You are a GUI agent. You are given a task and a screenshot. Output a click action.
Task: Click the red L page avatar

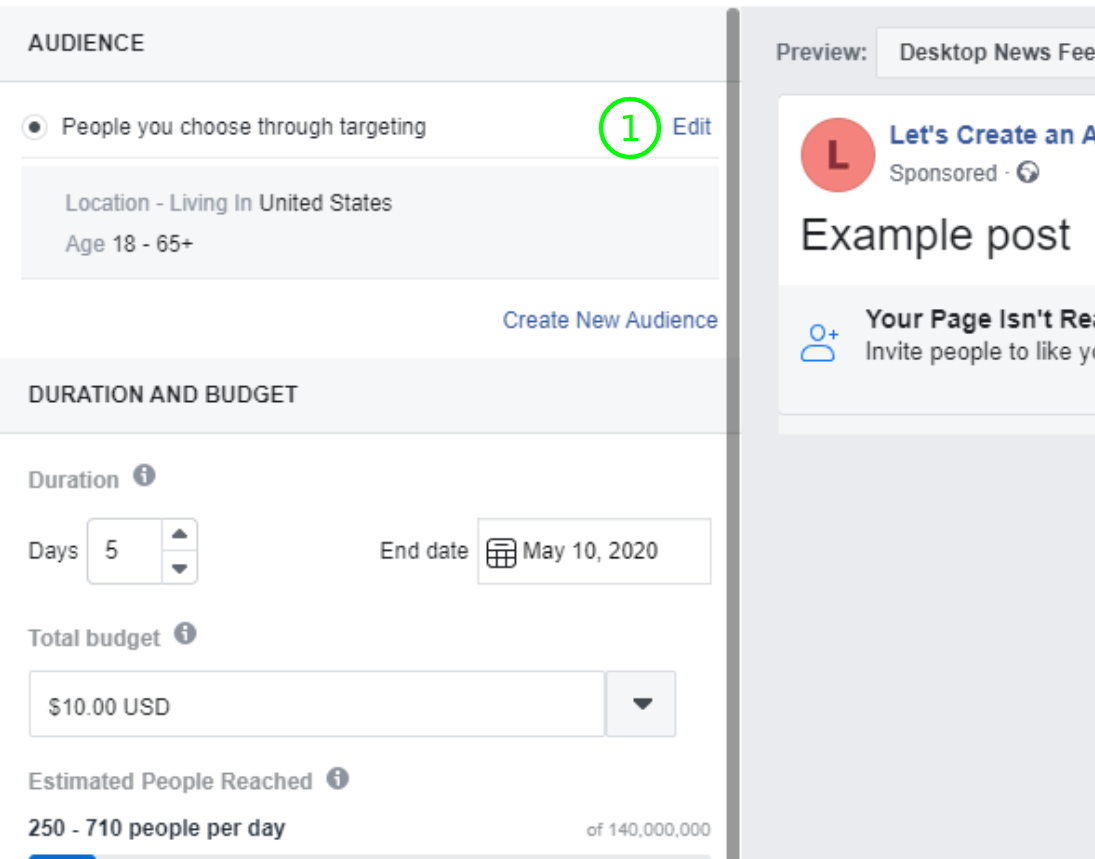pos(838,154)
